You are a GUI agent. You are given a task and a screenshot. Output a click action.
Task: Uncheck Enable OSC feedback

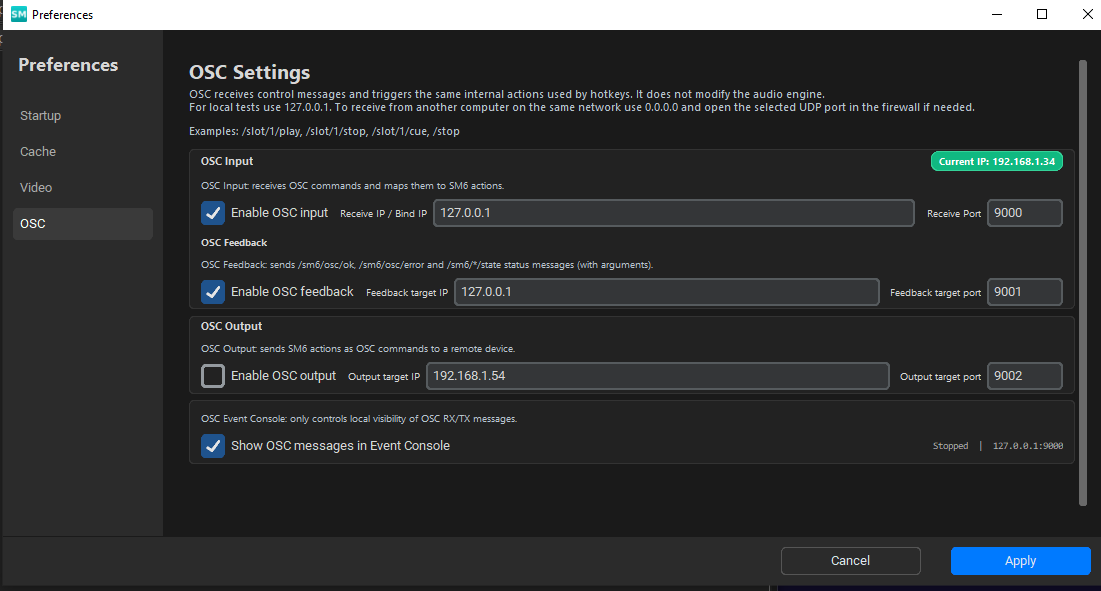(x=213, y=292)
